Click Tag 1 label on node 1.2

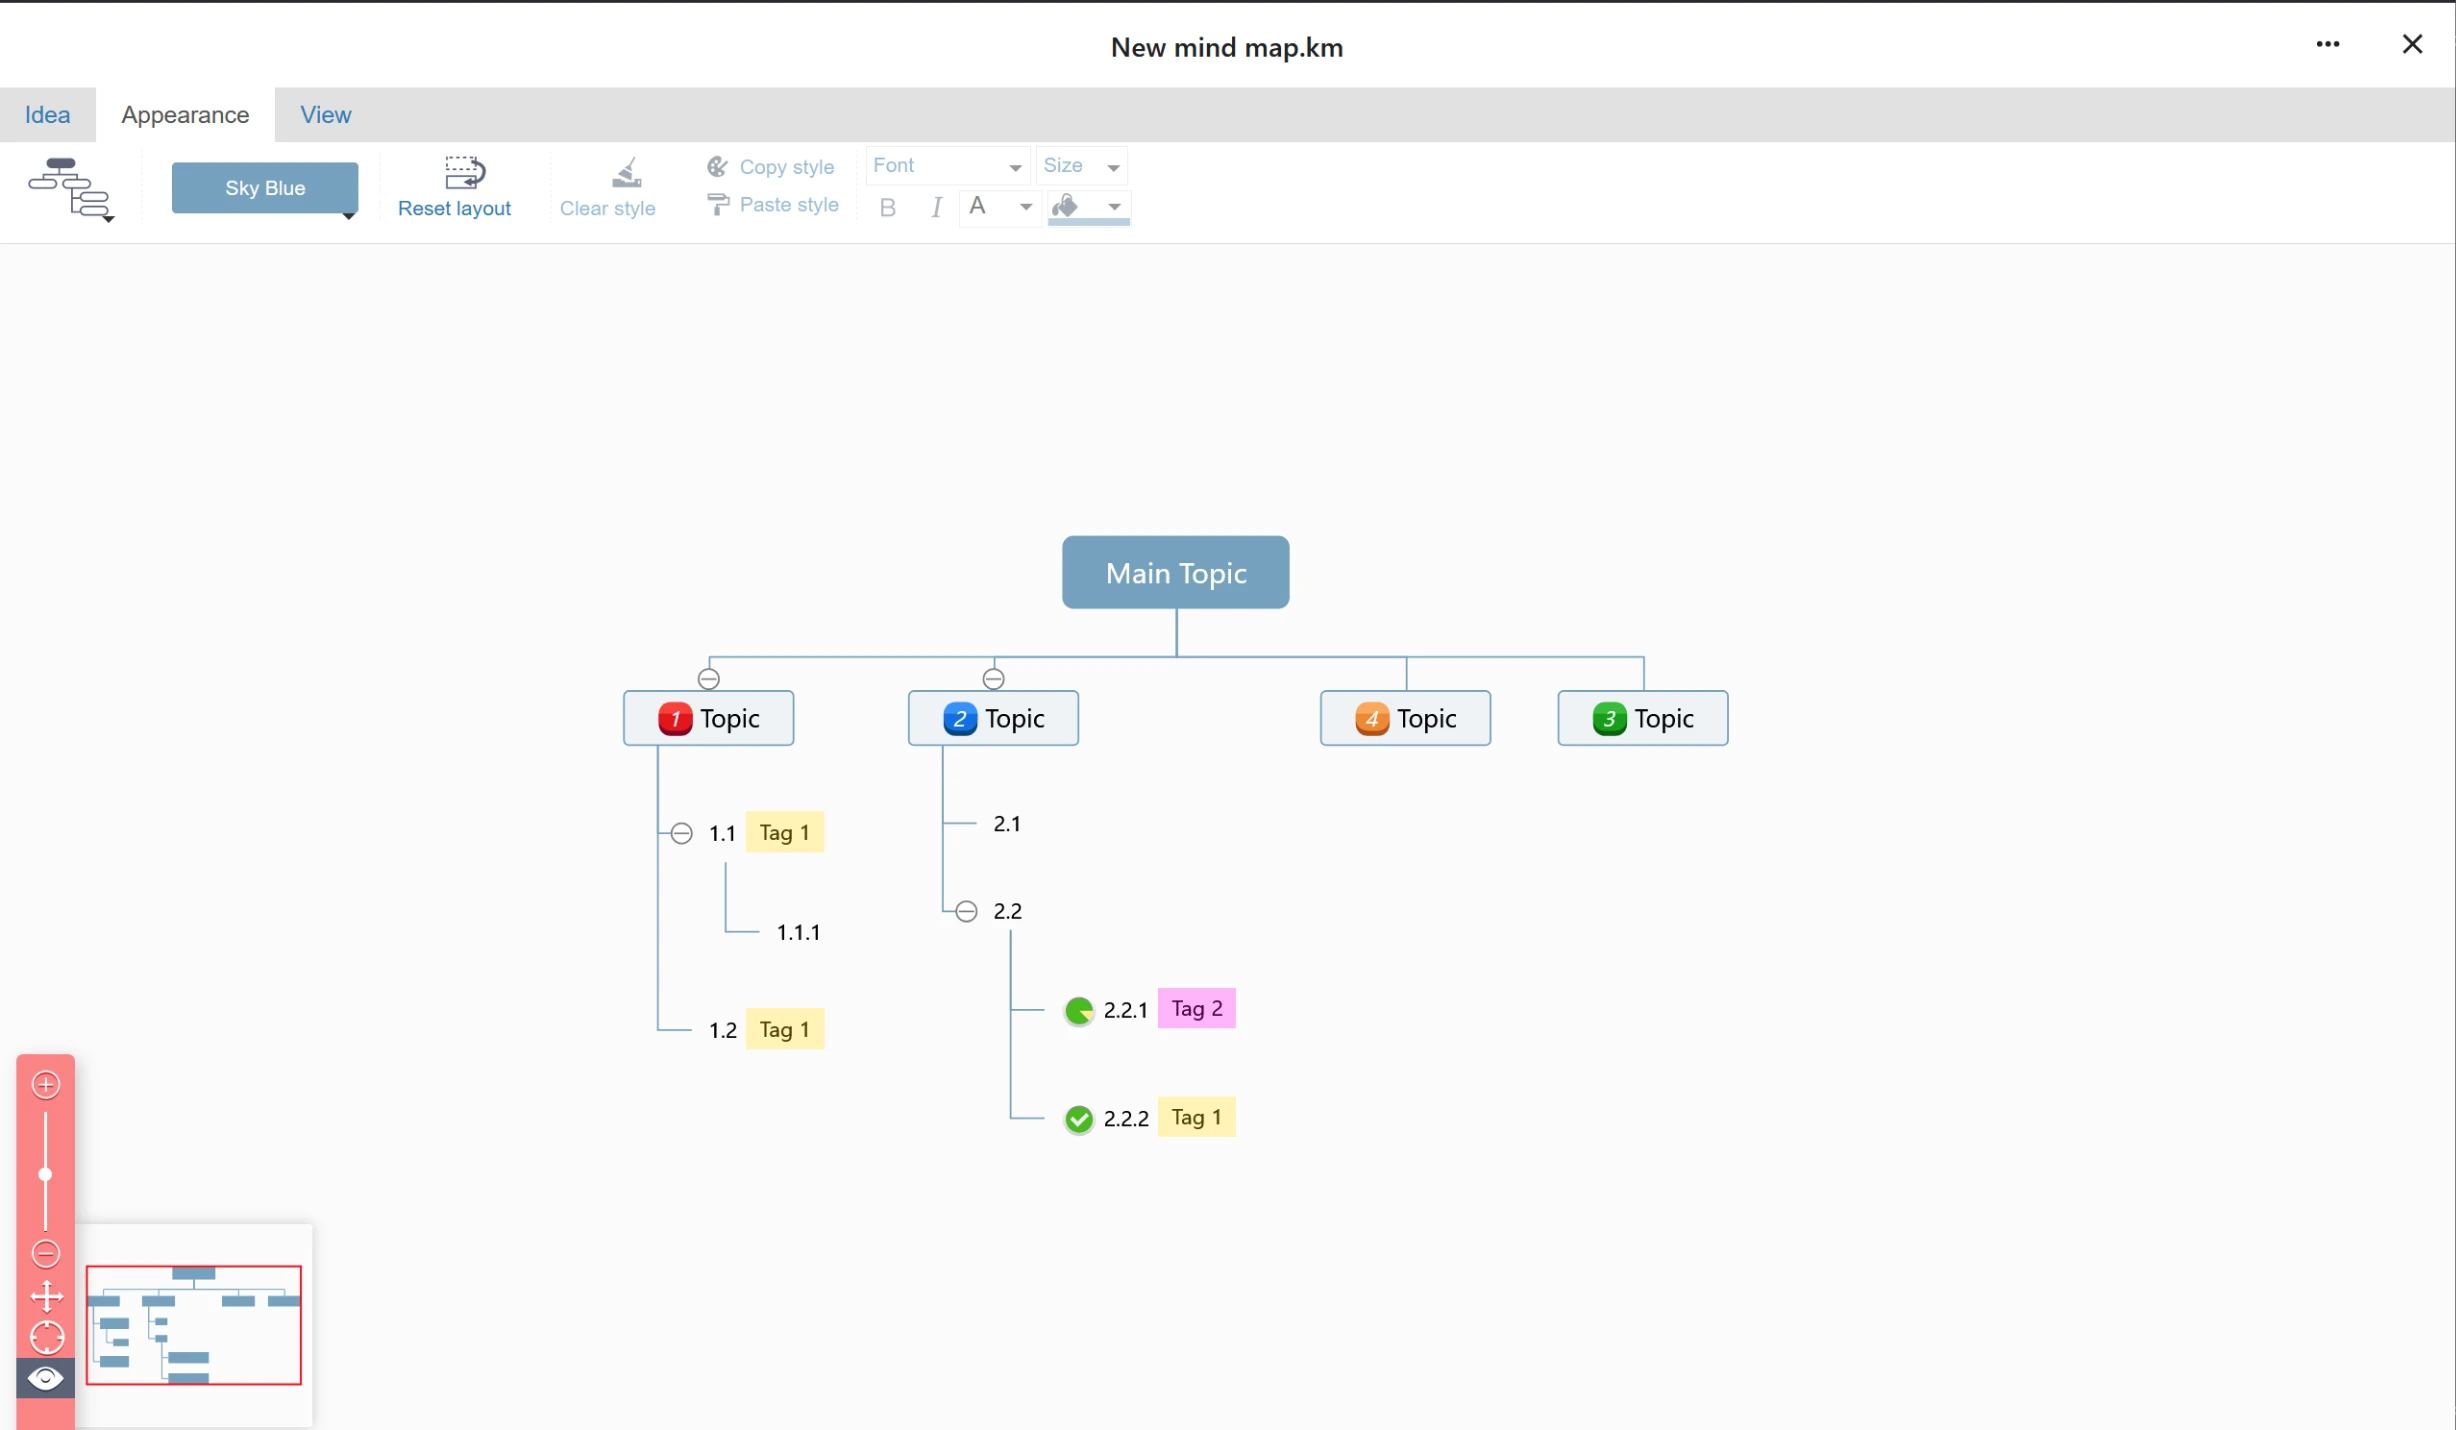point(785,1029)
